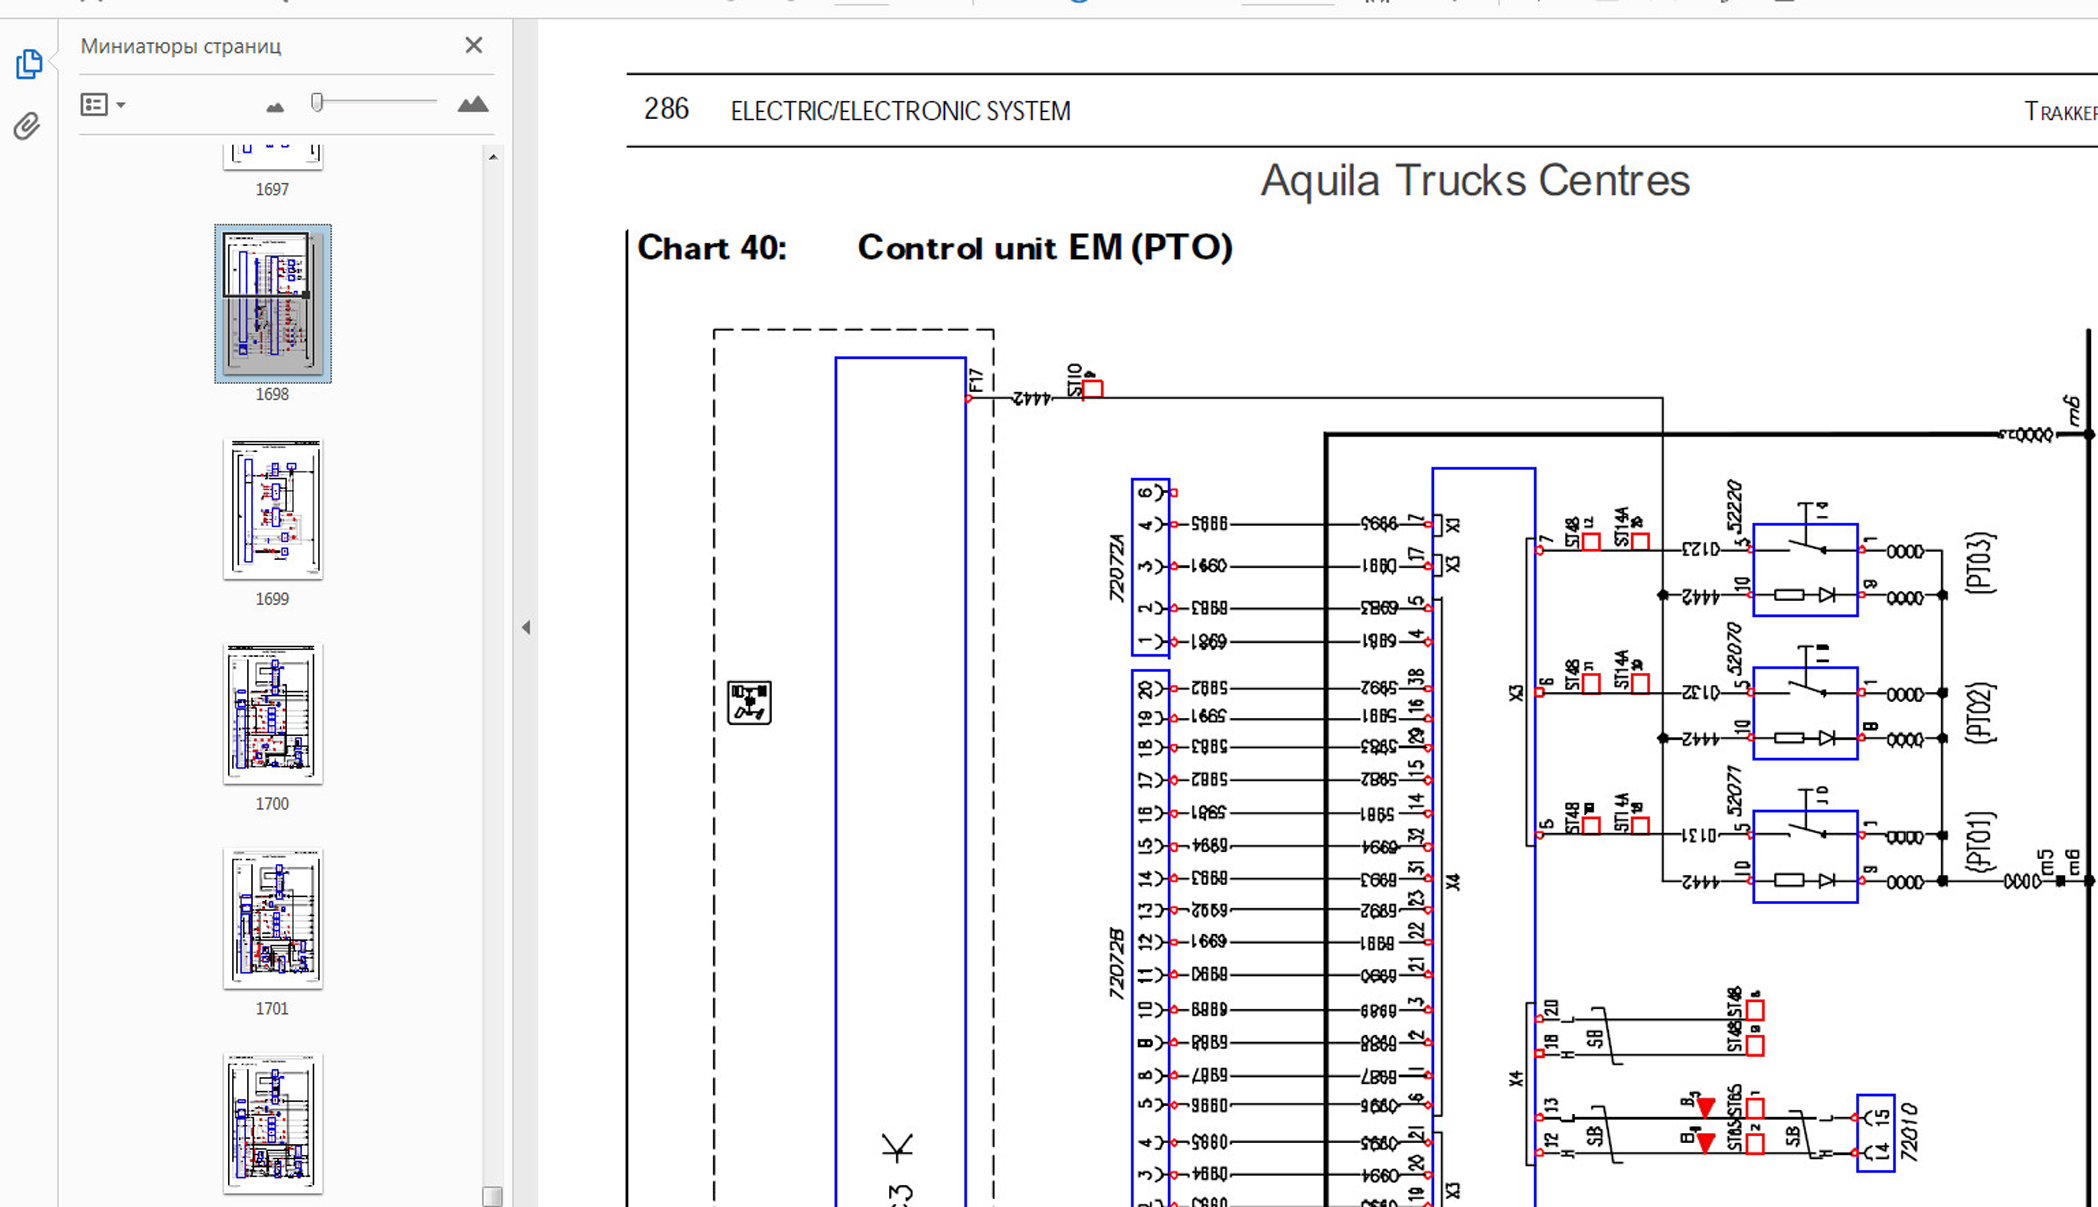Viewport: 2098px width, 1207px height.
Task: Click the reduce thumbnail size icon
Action: point(275,106)
